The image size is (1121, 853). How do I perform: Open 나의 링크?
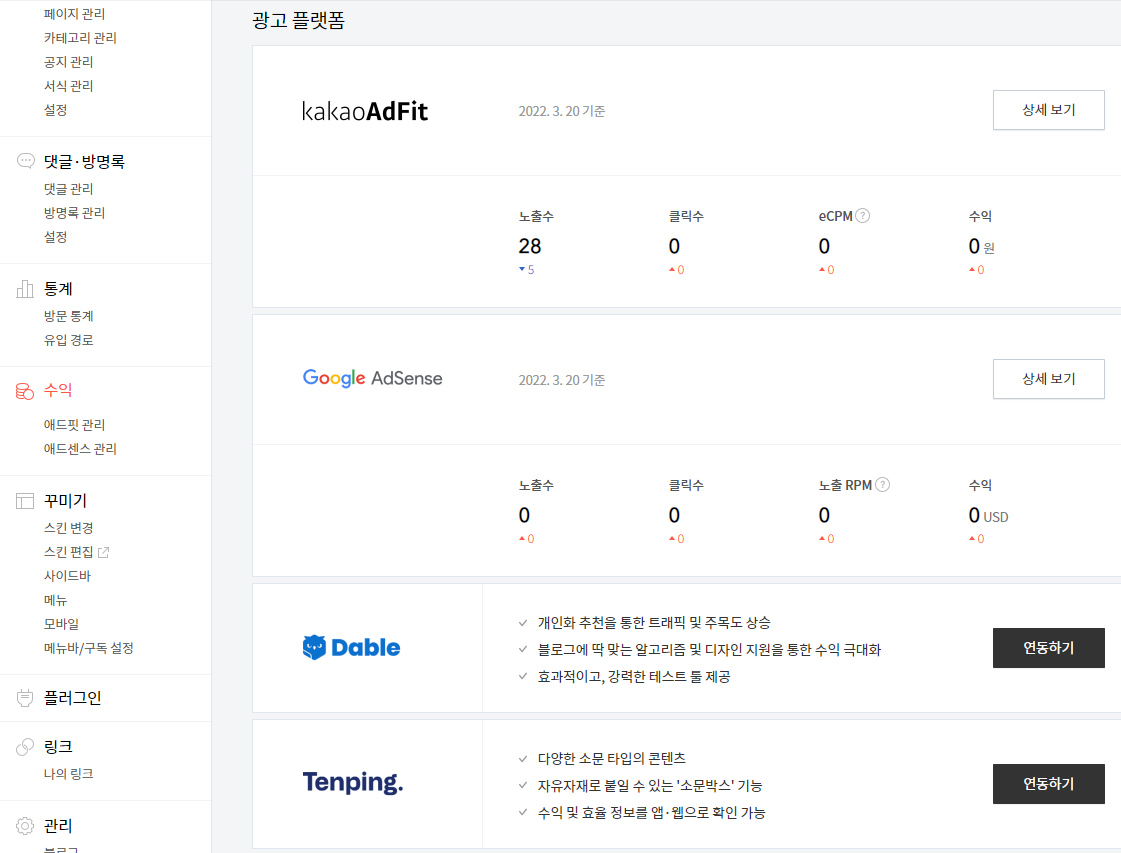[x=69, y=774]
